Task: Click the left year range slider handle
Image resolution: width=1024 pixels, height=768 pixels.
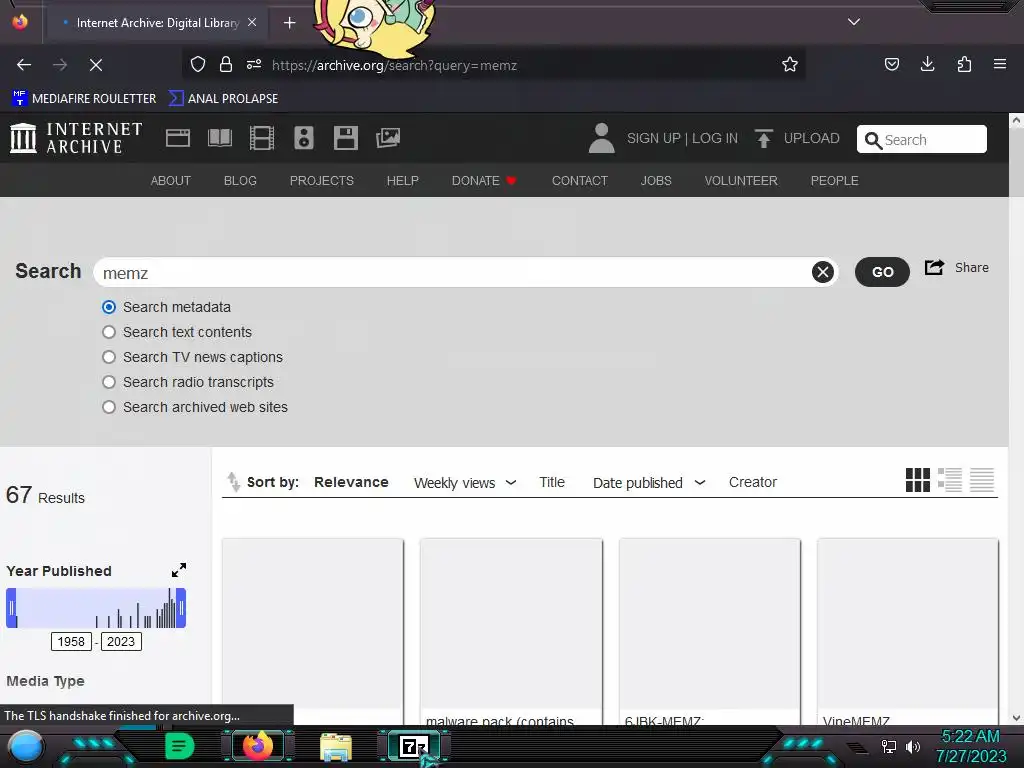Action: (11, 608)
